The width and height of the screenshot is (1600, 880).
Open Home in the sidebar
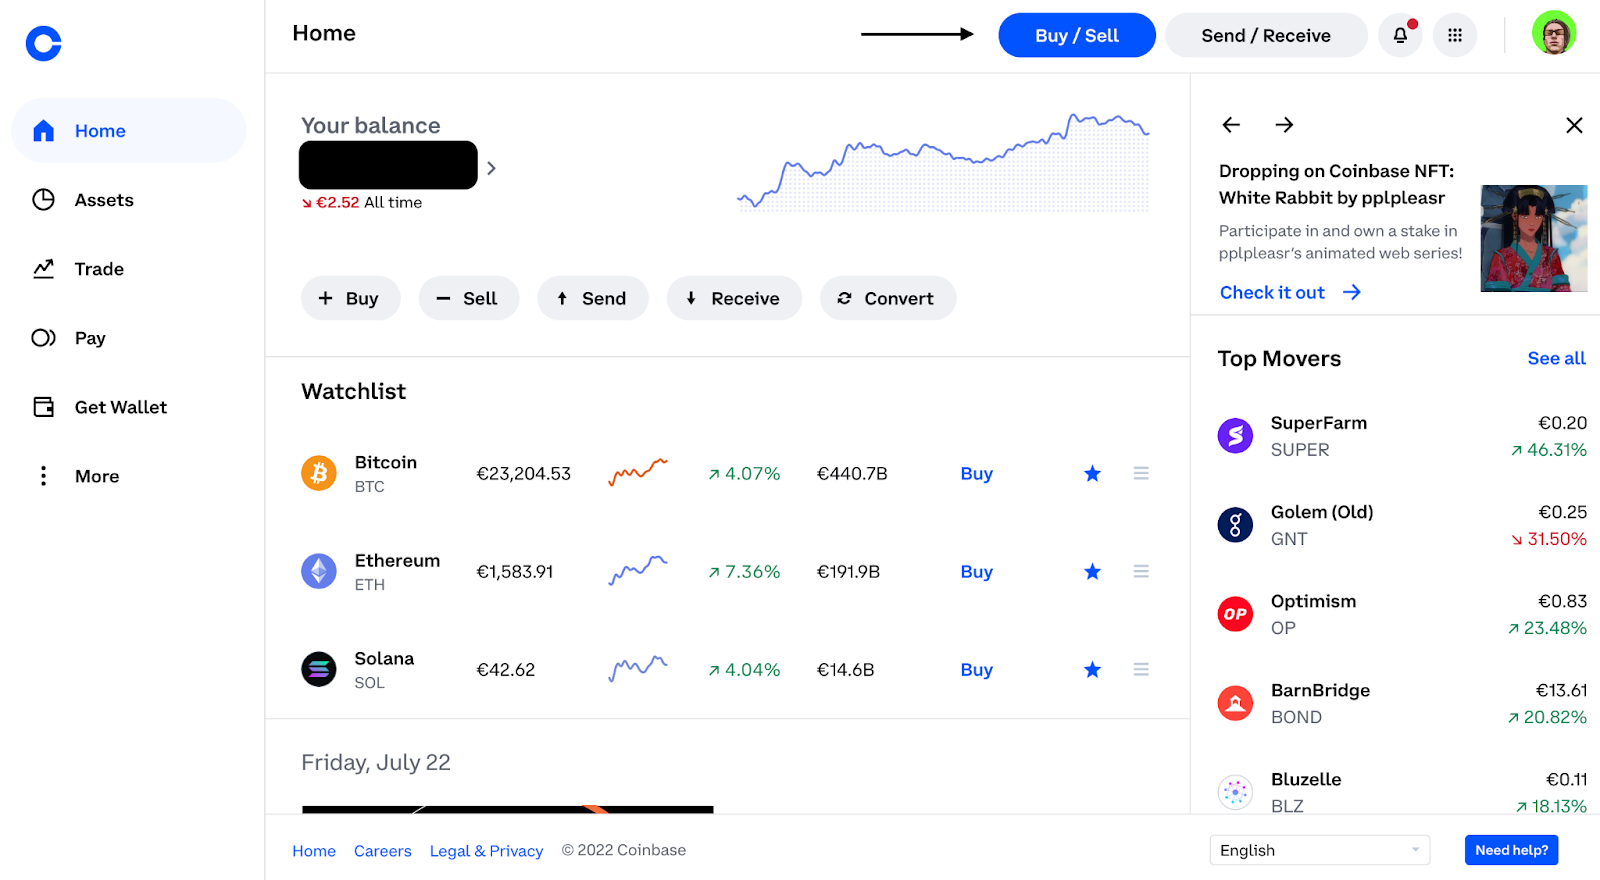(128, 130)
